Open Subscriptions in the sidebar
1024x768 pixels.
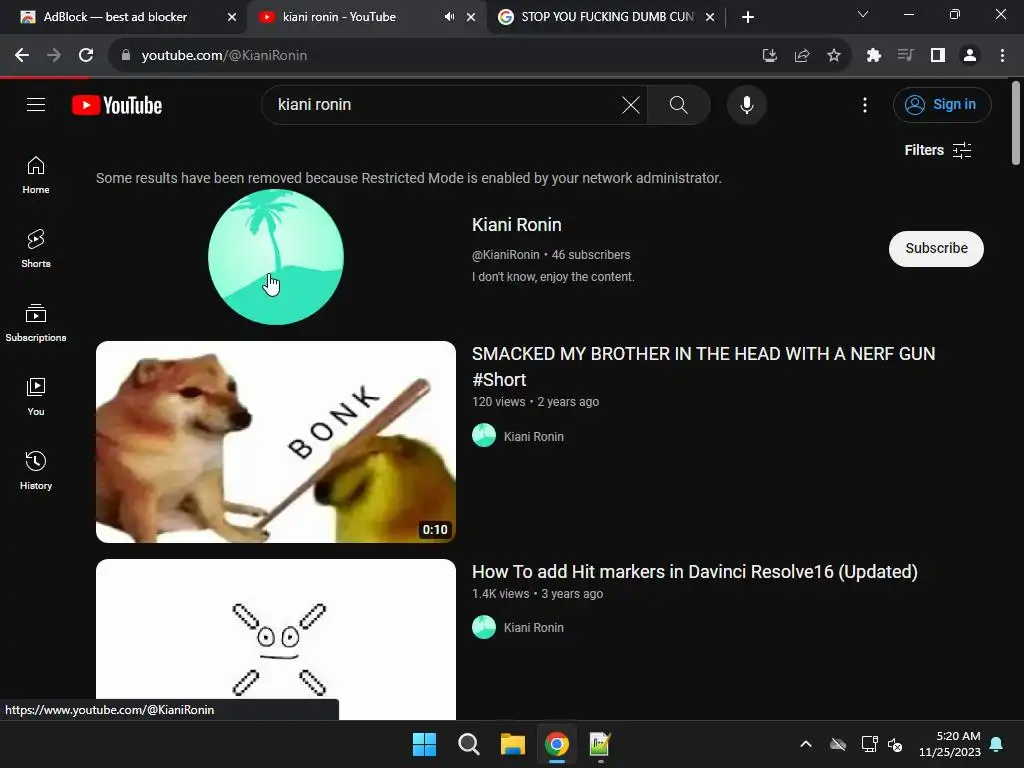click(x=36, y=323)
